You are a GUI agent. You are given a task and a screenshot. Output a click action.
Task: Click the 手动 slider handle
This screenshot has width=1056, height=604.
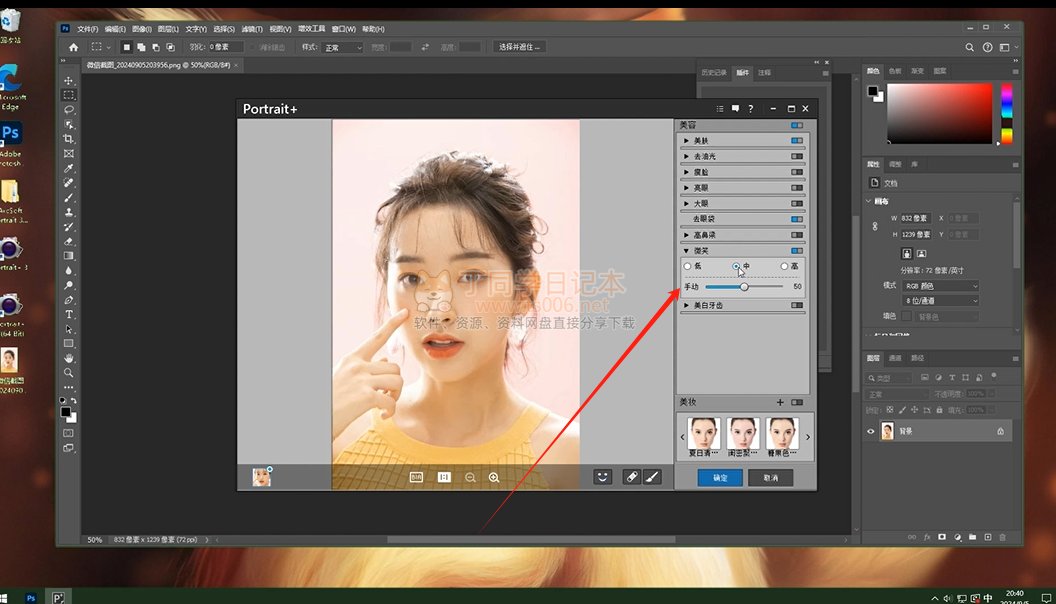(744, 287)
